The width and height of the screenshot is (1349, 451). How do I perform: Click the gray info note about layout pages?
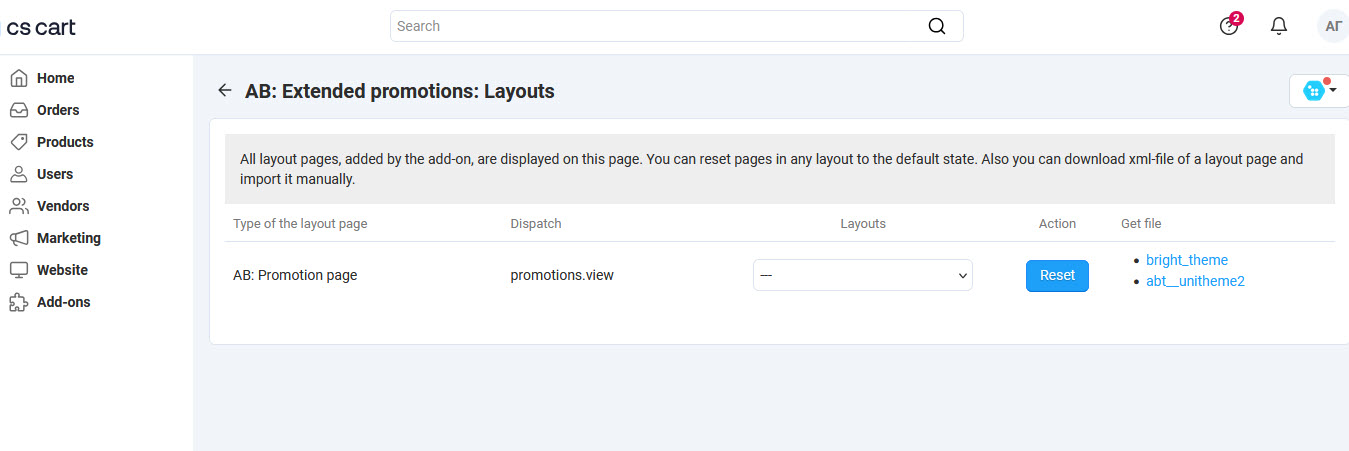(780, 169)
